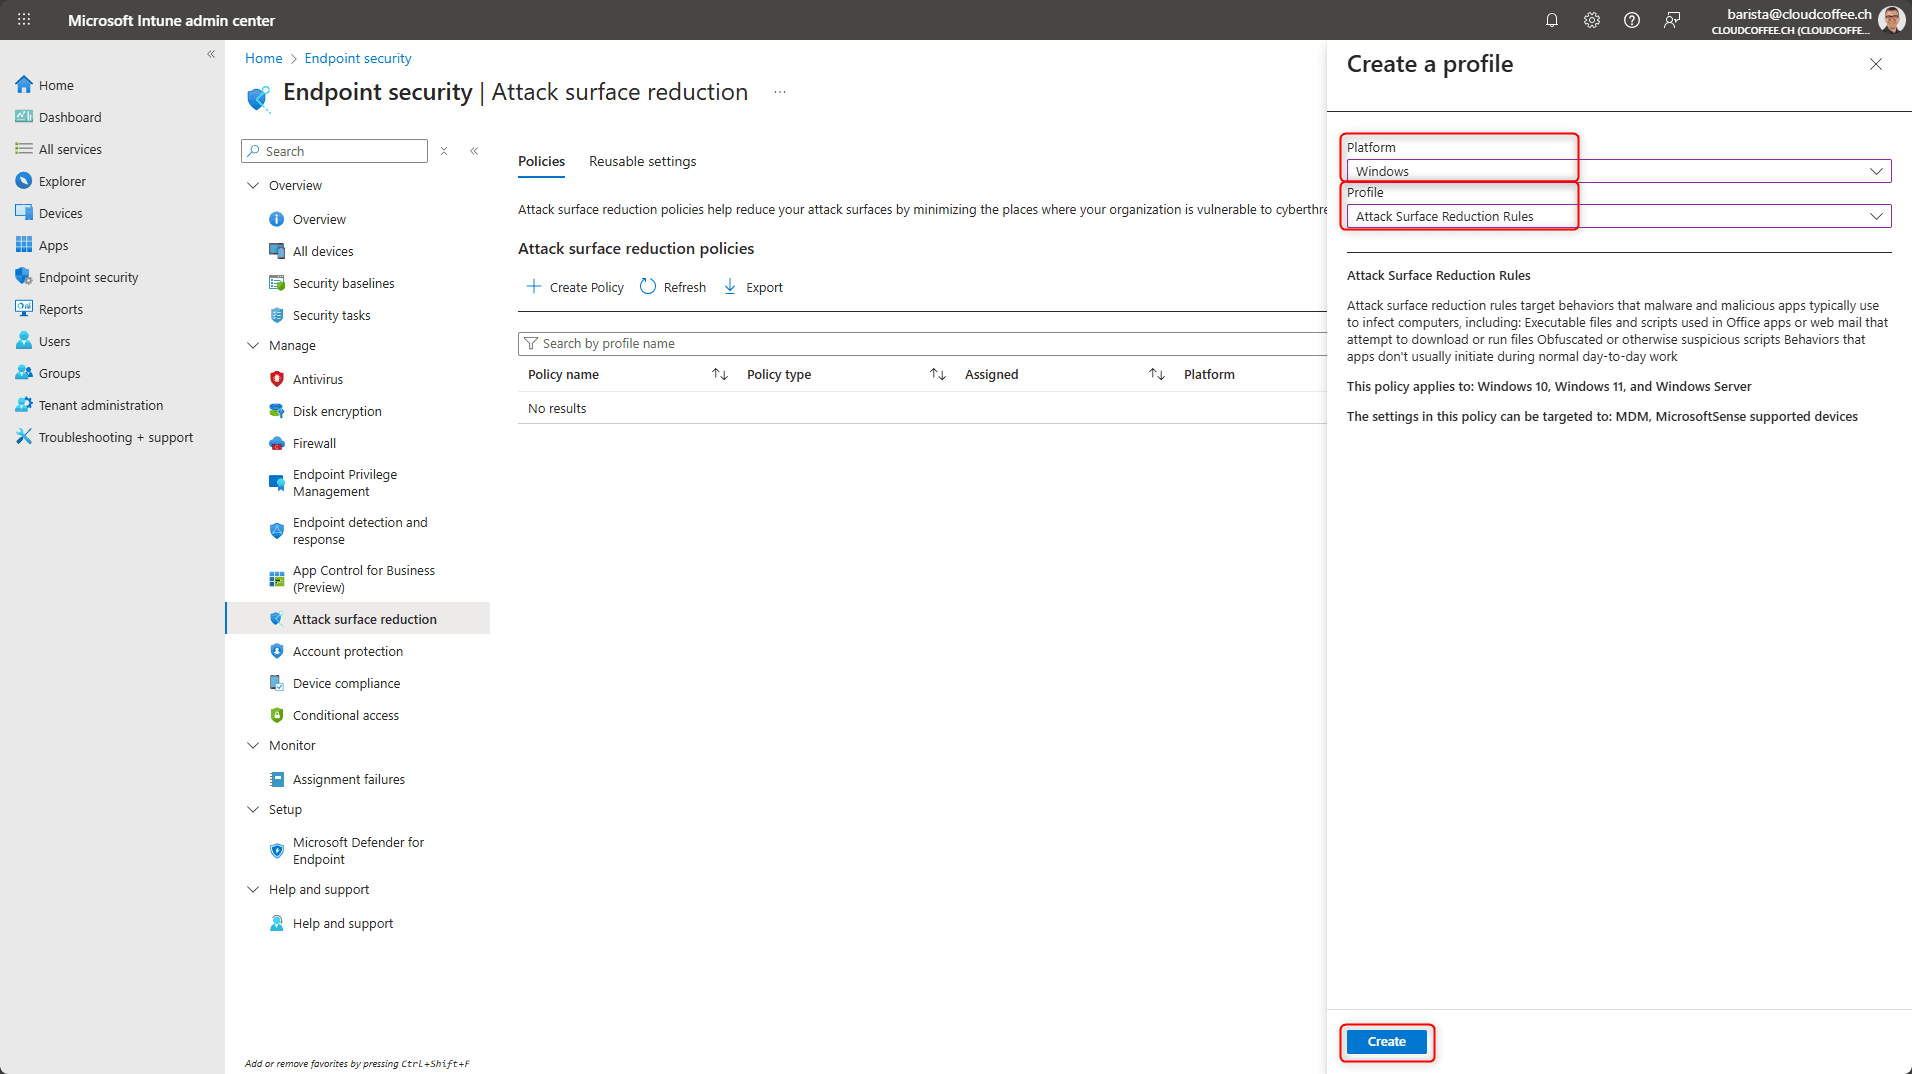Click the Export download icon
This screenshot has height=1074, width=1912.
[730, 287]
